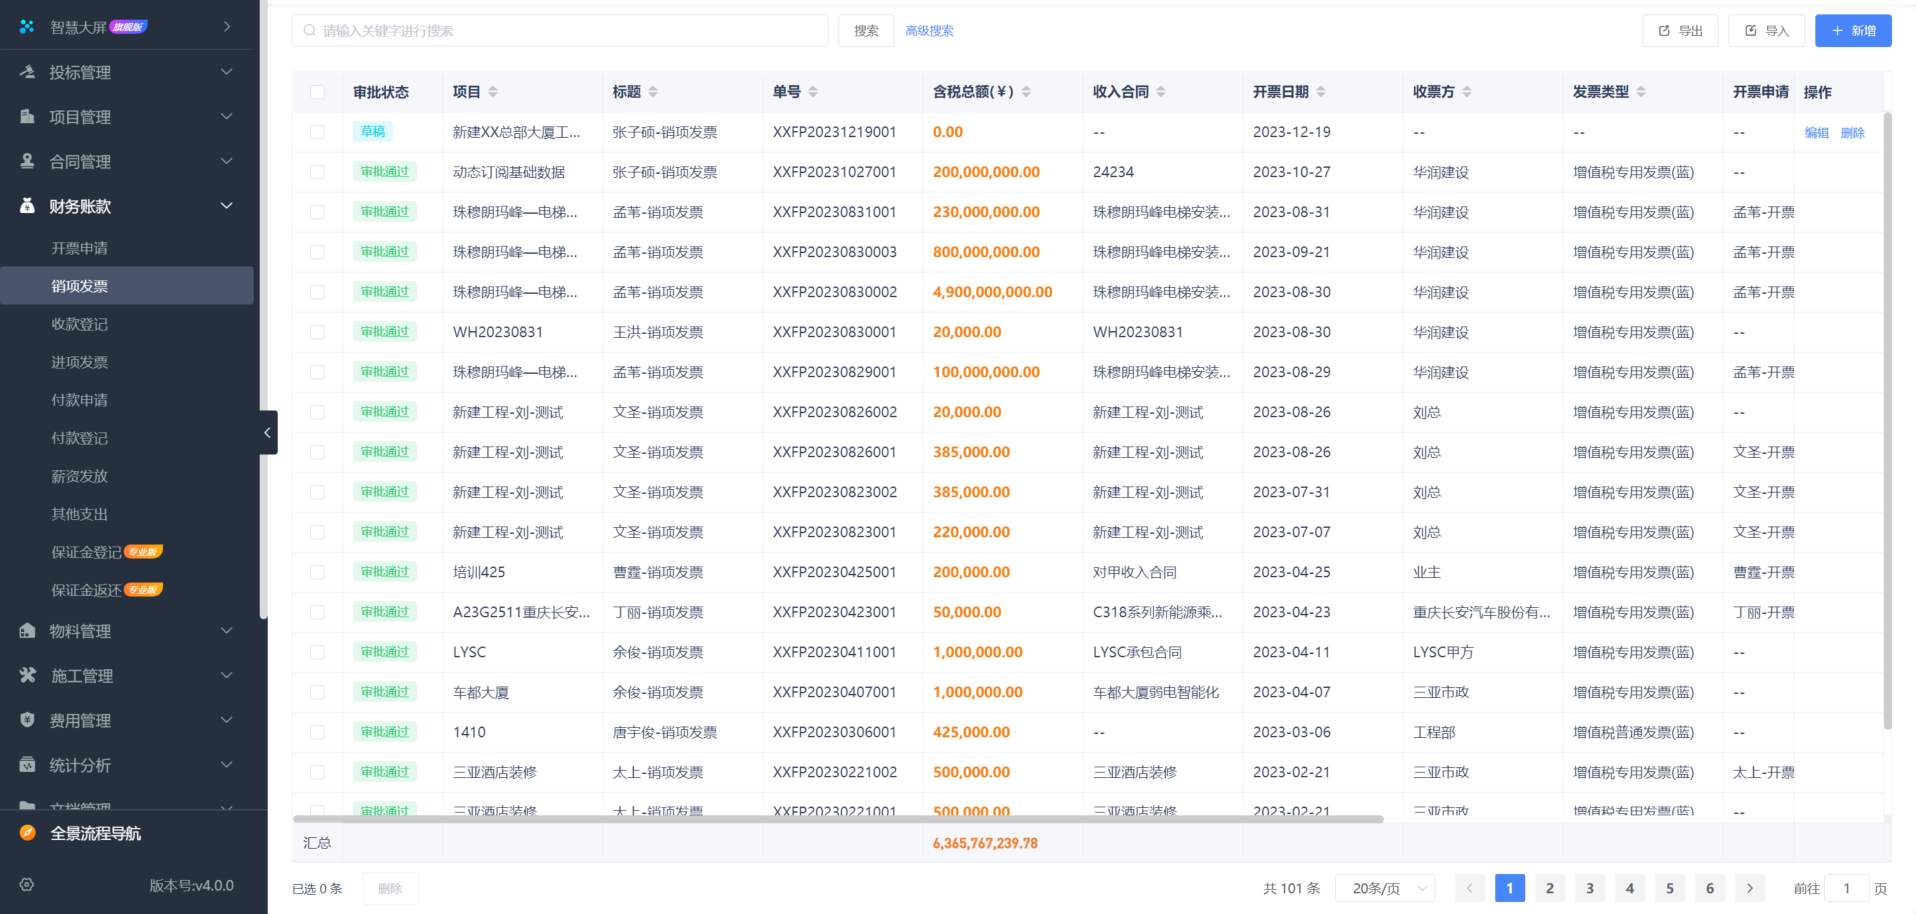The width and height of the screenshot is (1916, 914).
Task: Select the checkbox for row WH20230831
Action: [317, 332]
